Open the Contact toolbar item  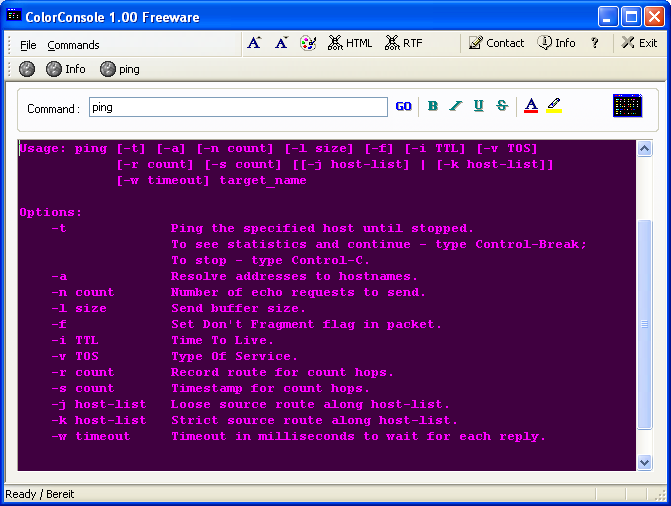click(496, 43)
